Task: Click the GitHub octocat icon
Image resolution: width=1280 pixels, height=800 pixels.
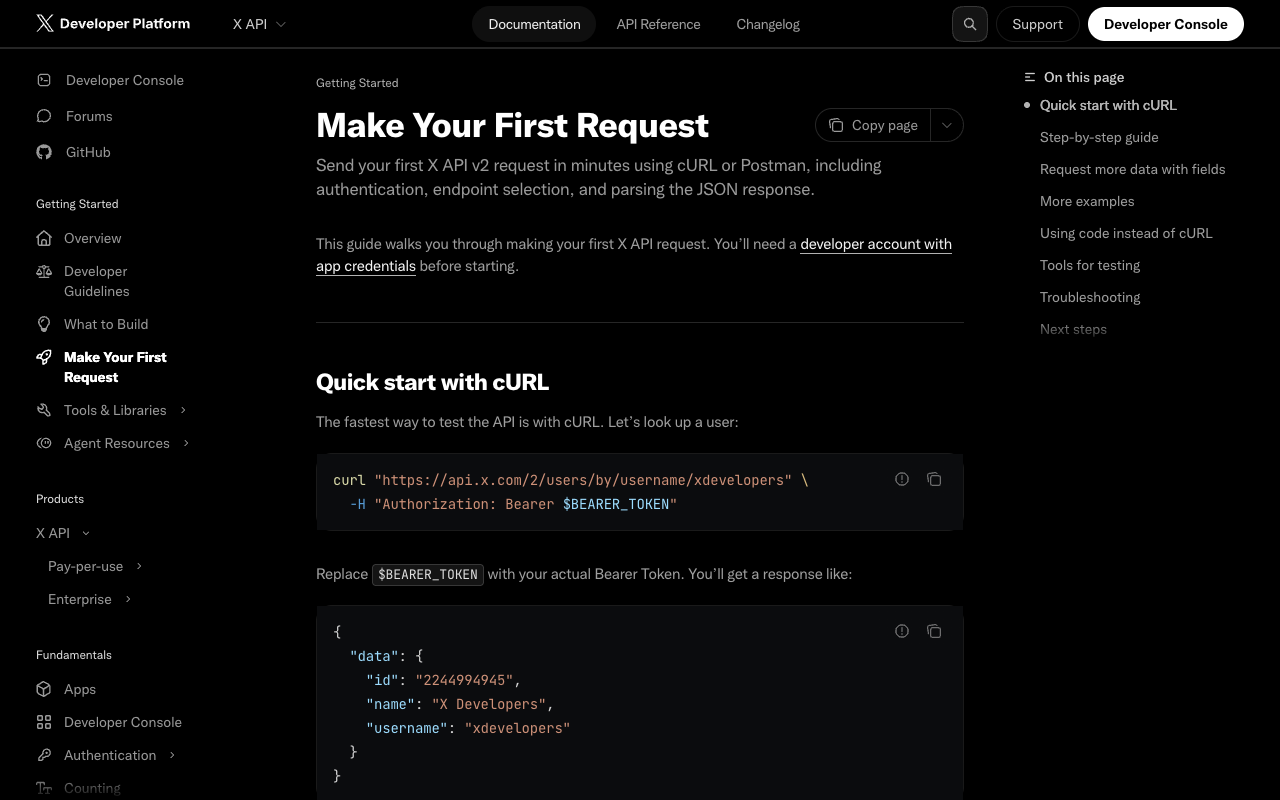Action: 44,152
